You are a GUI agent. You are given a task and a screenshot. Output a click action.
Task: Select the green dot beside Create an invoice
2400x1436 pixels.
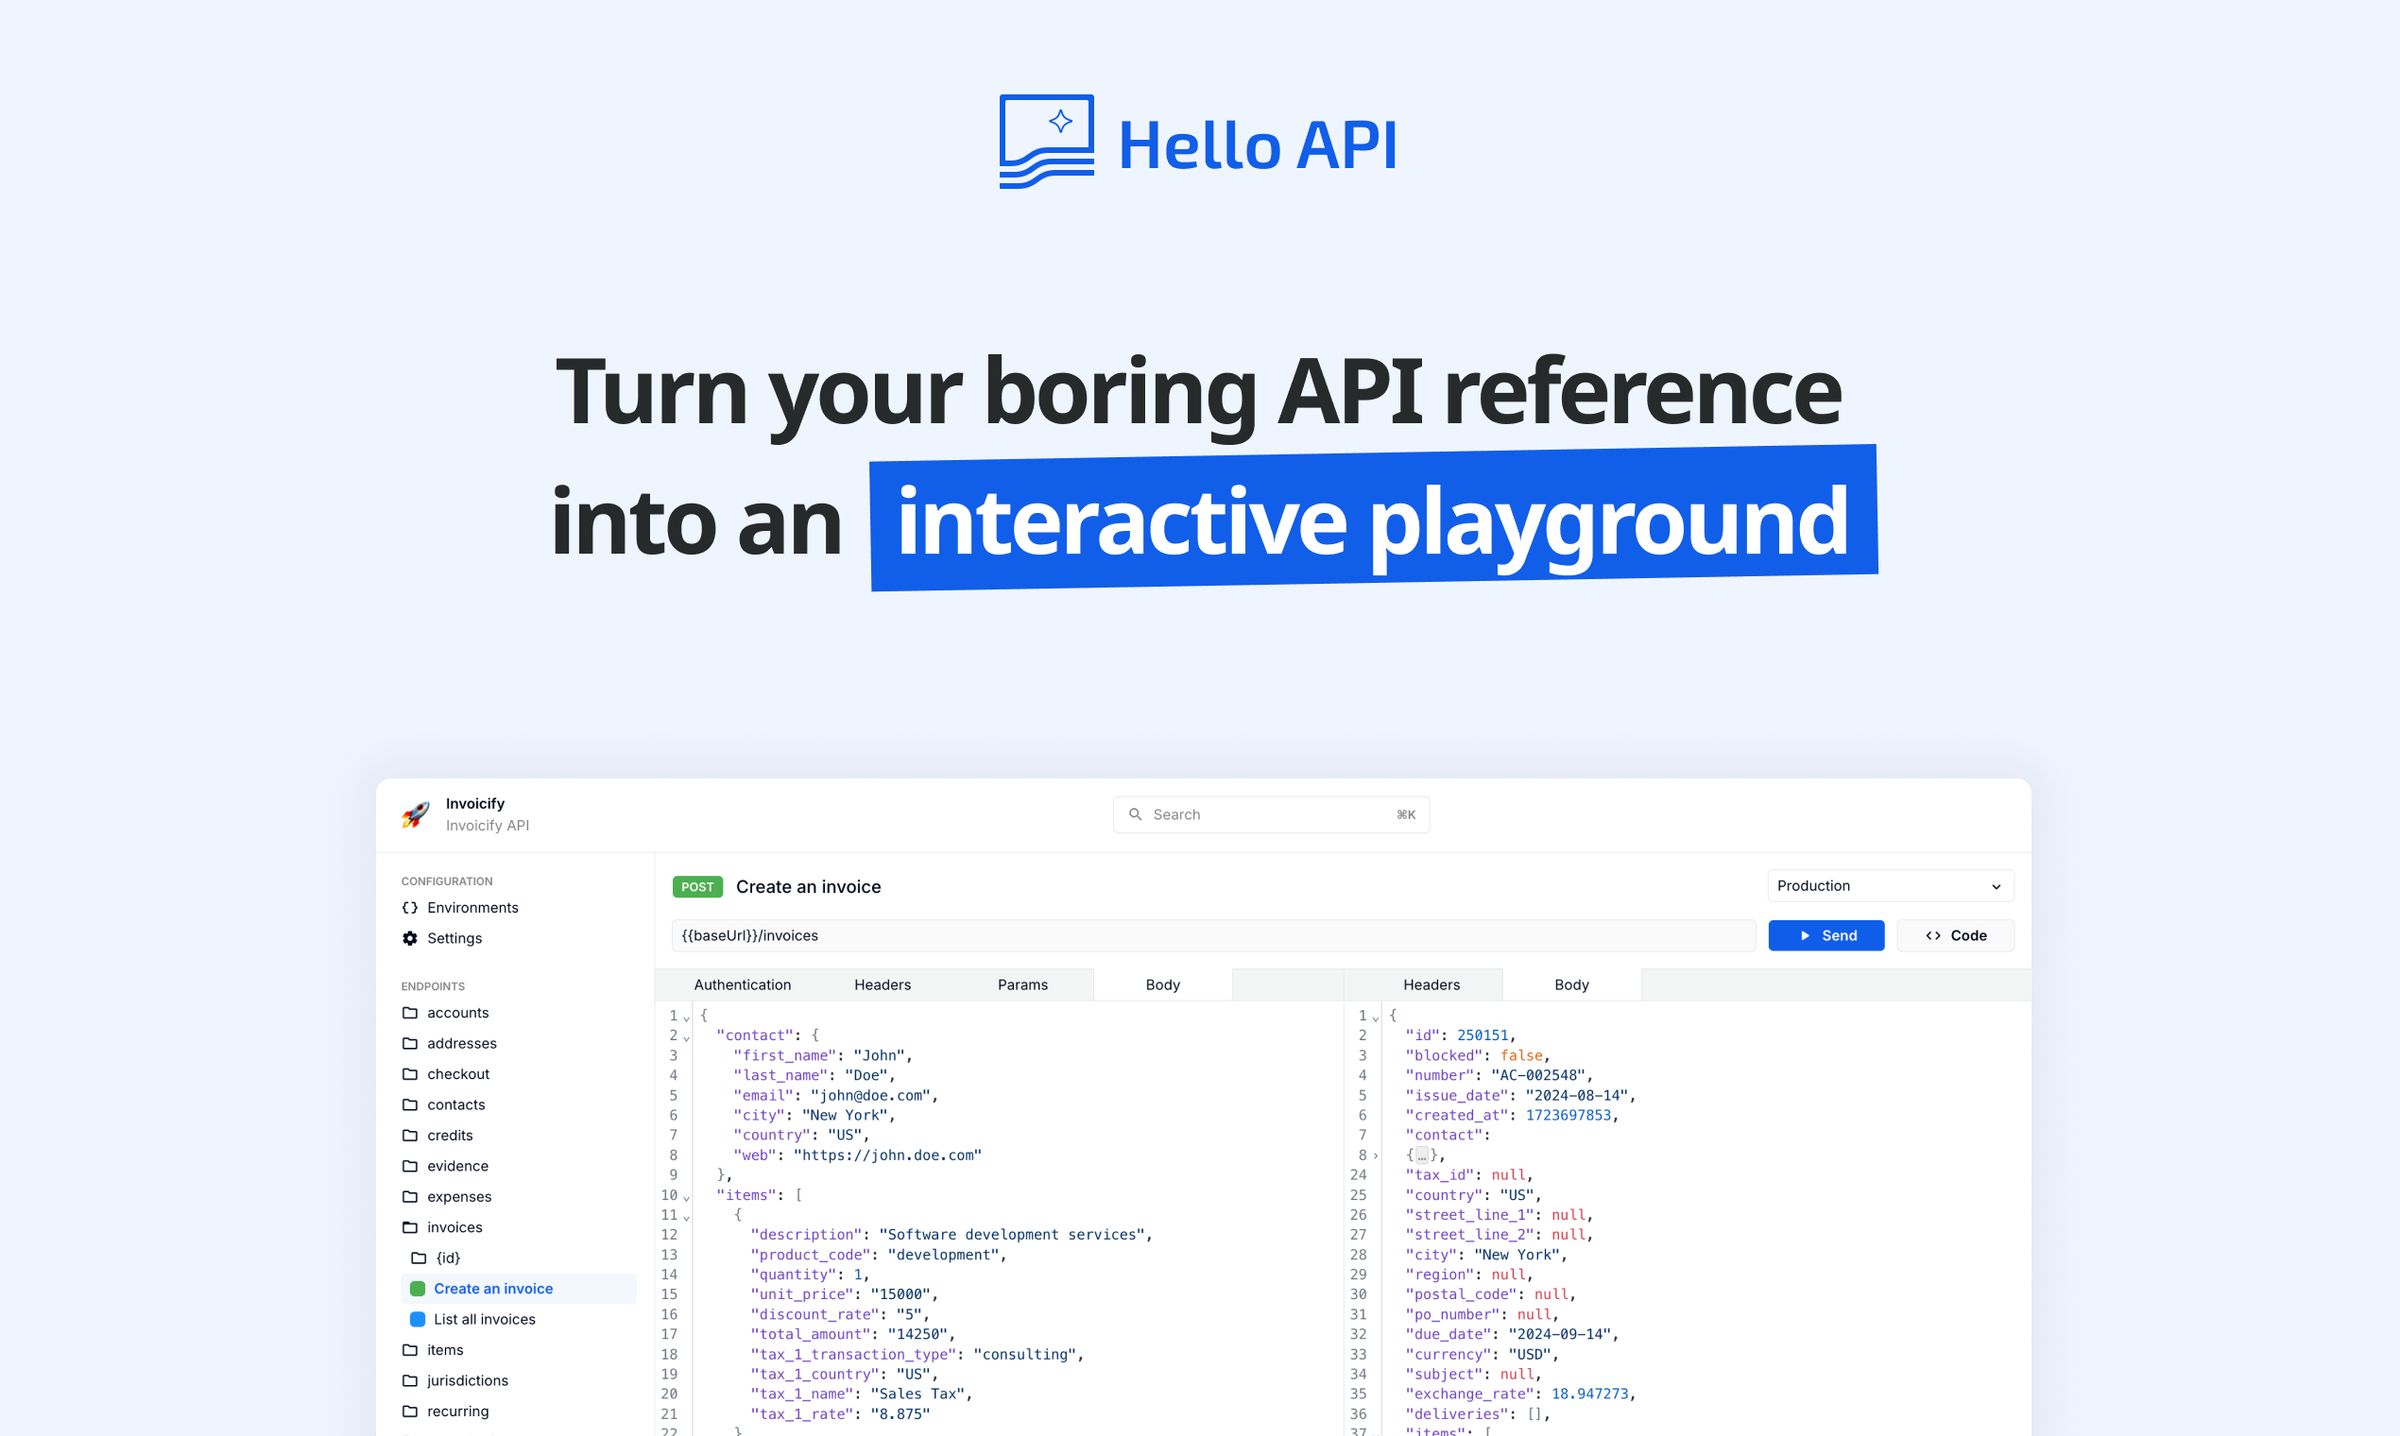[417, 1288]
